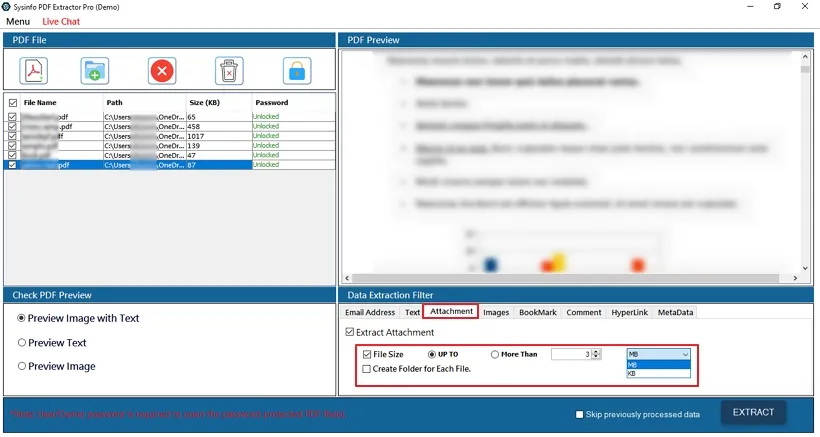Toggle the File Size checkbox
The height and width of the screenshot is (437, 820).
[x=367, y=354]
